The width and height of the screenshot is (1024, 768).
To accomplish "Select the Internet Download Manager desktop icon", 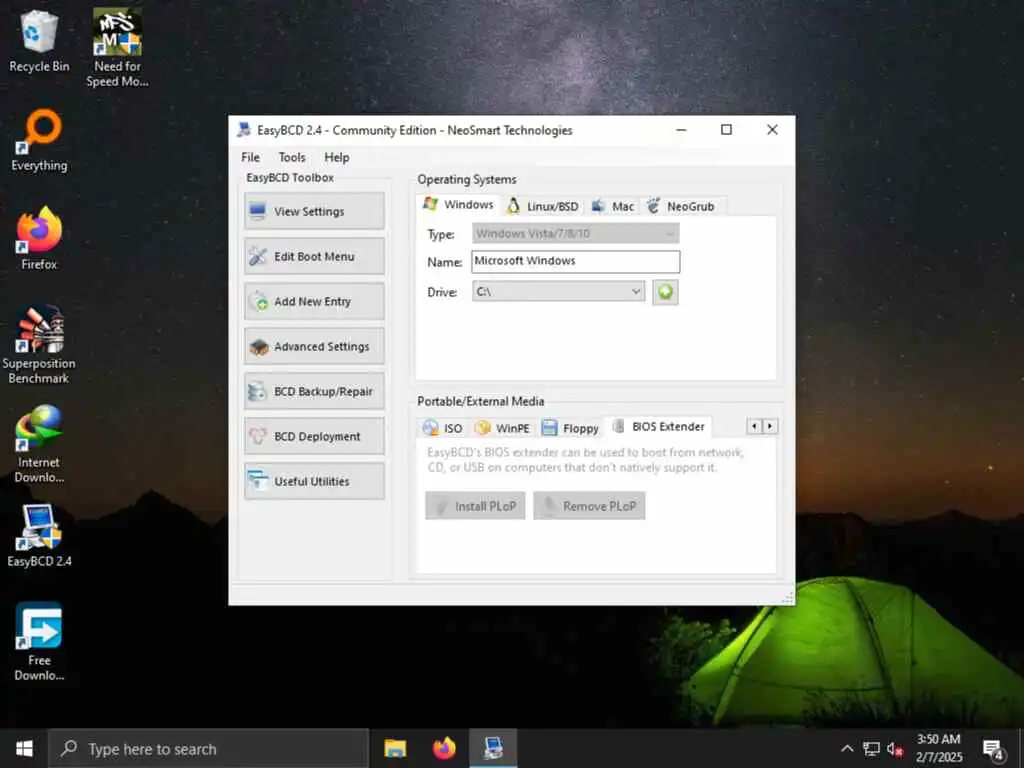I will point(39,444).
